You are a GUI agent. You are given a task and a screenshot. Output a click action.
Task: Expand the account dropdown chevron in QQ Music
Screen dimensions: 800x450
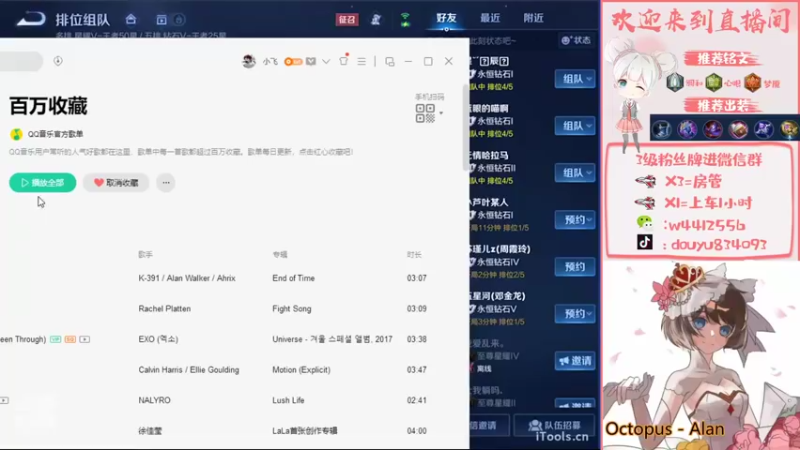(326, 62)
